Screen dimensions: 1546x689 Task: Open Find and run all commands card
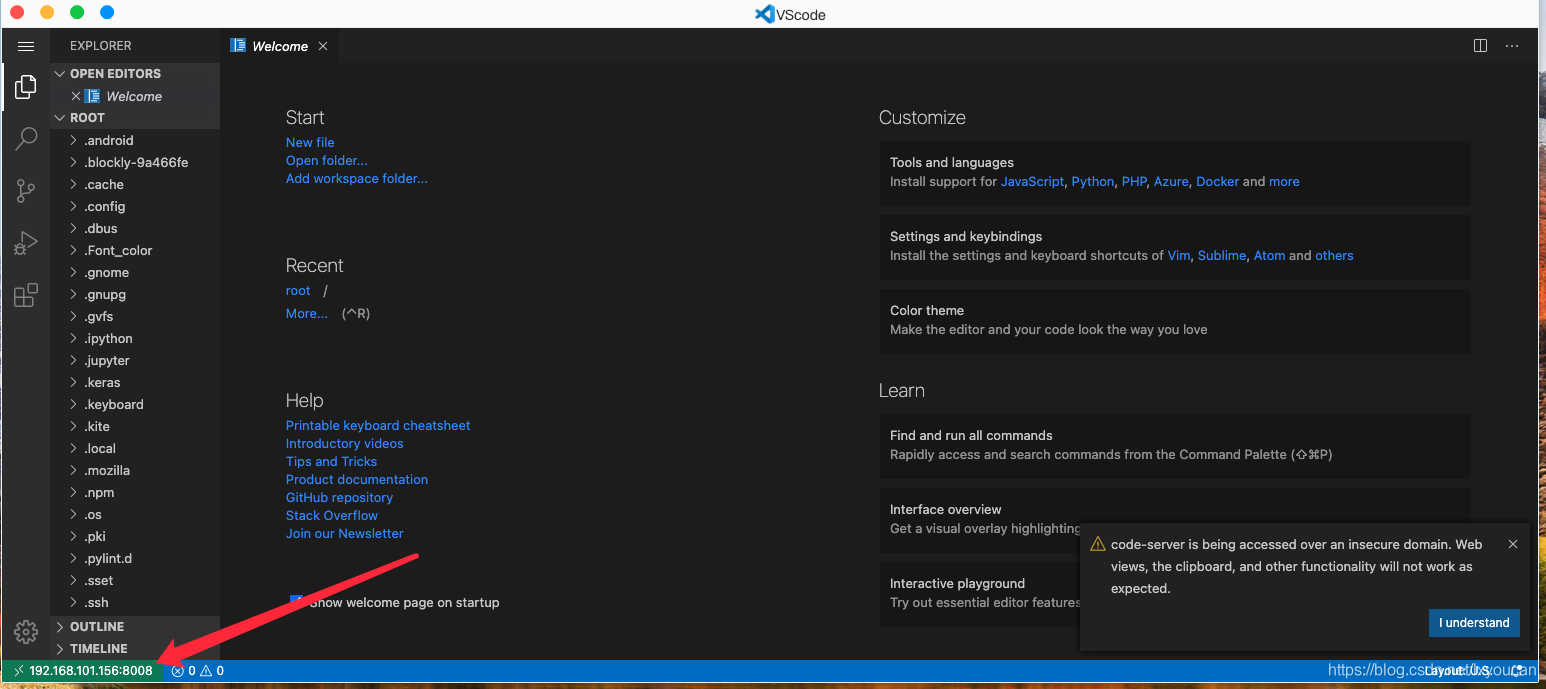tap(1175, 445)
